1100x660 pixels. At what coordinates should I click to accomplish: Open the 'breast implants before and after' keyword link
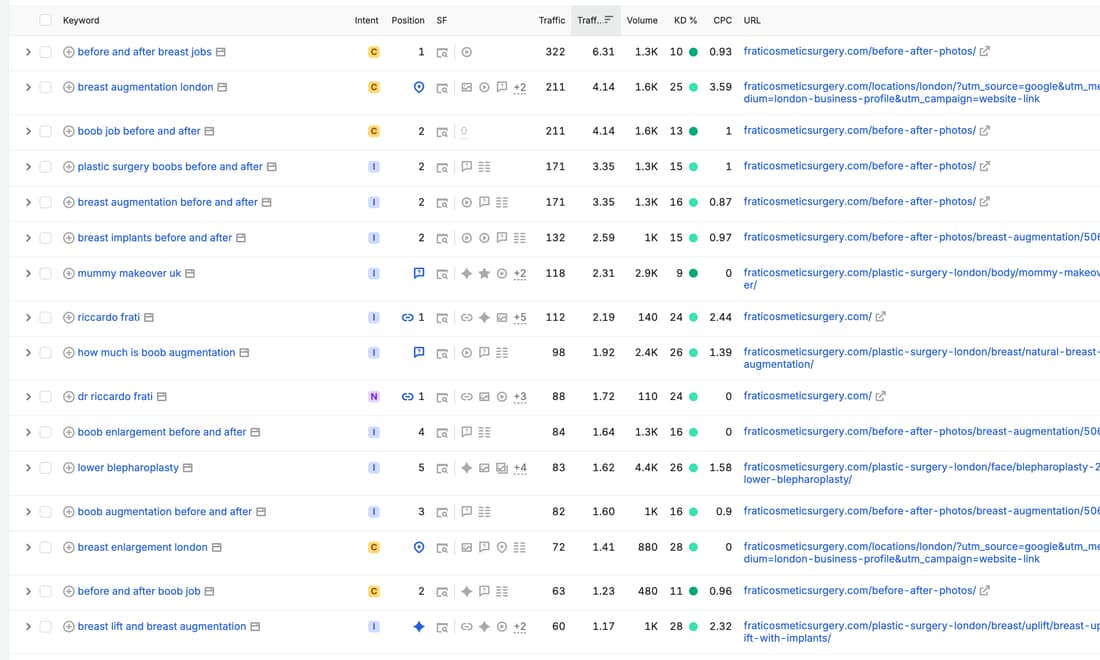[x=154, y=238]
